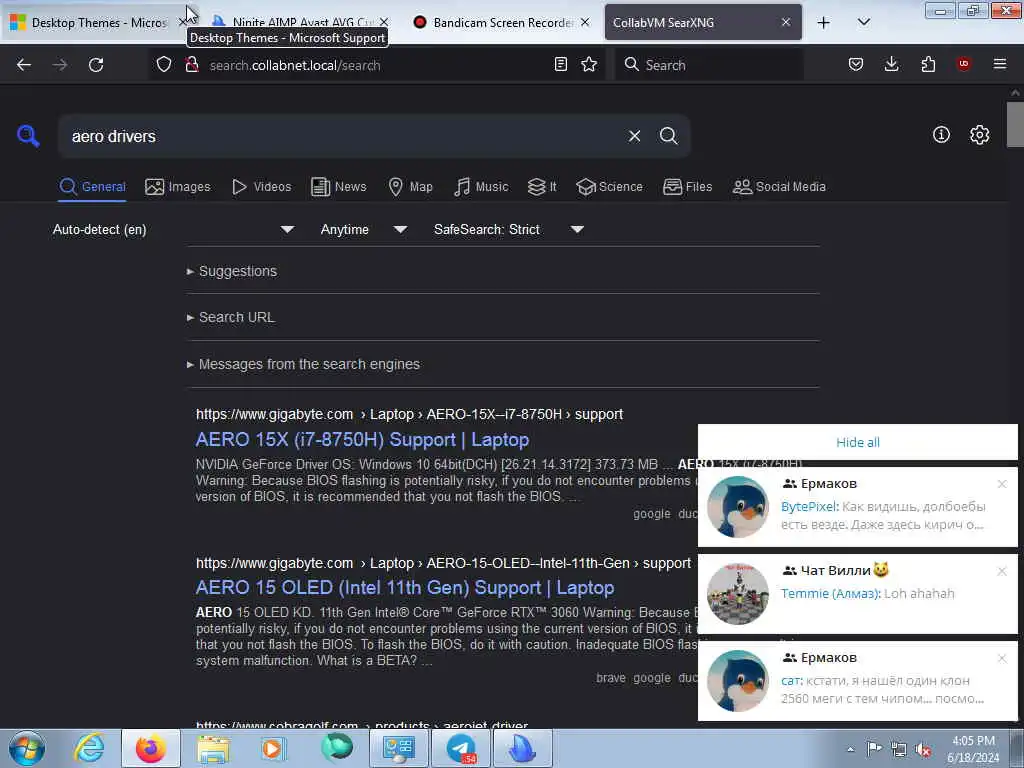
Task: Open Windows Media Player taskbar icon
Action: point(273,748)
